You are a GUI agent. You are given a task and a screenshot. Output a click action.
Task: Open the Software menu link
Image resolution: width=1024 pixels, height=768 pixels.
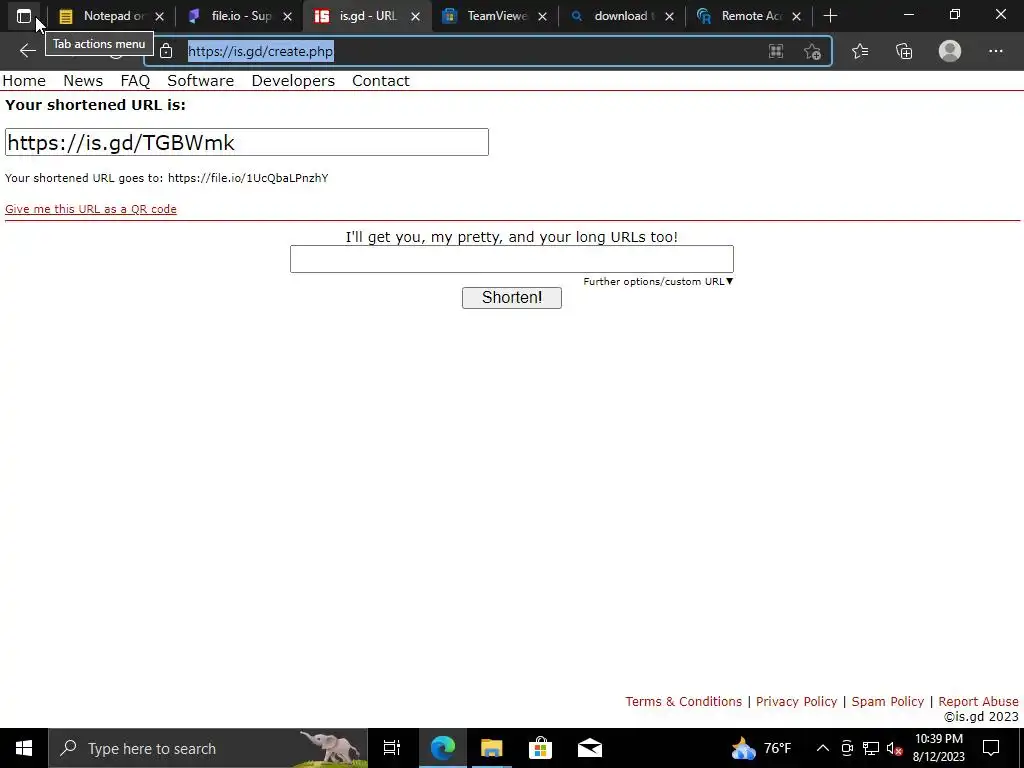(200, 80)
